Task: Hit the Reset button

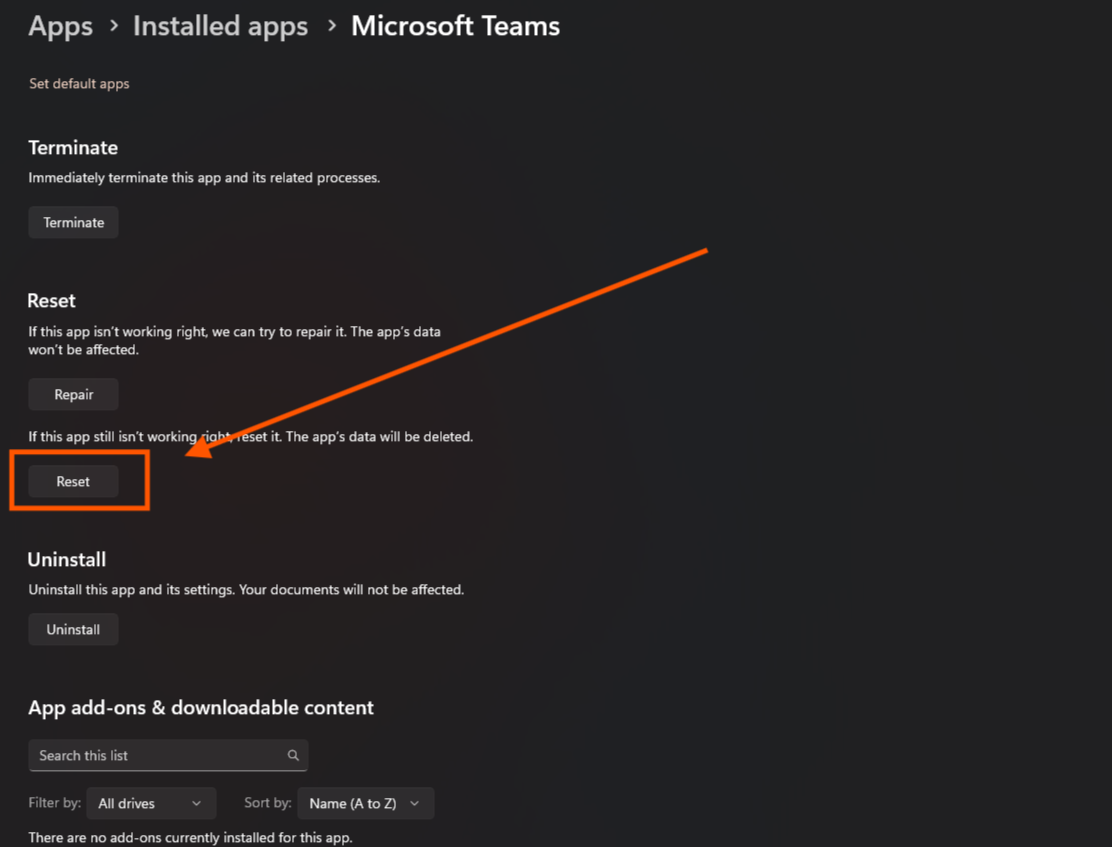Action: pyautogui.click(x=73, y=482)
